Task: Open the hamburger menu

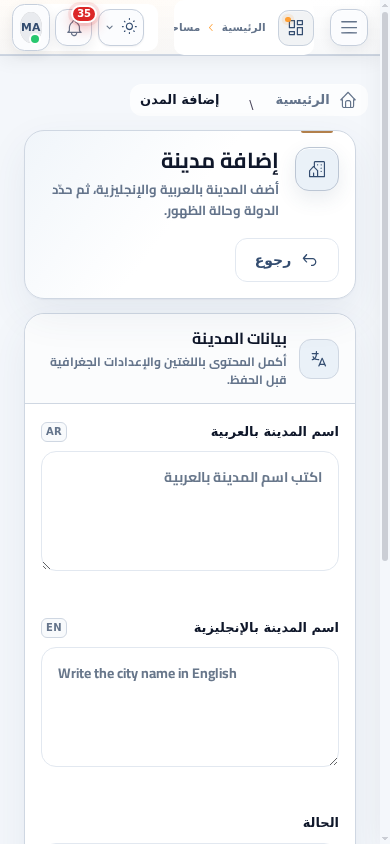Action: [349, 27]
